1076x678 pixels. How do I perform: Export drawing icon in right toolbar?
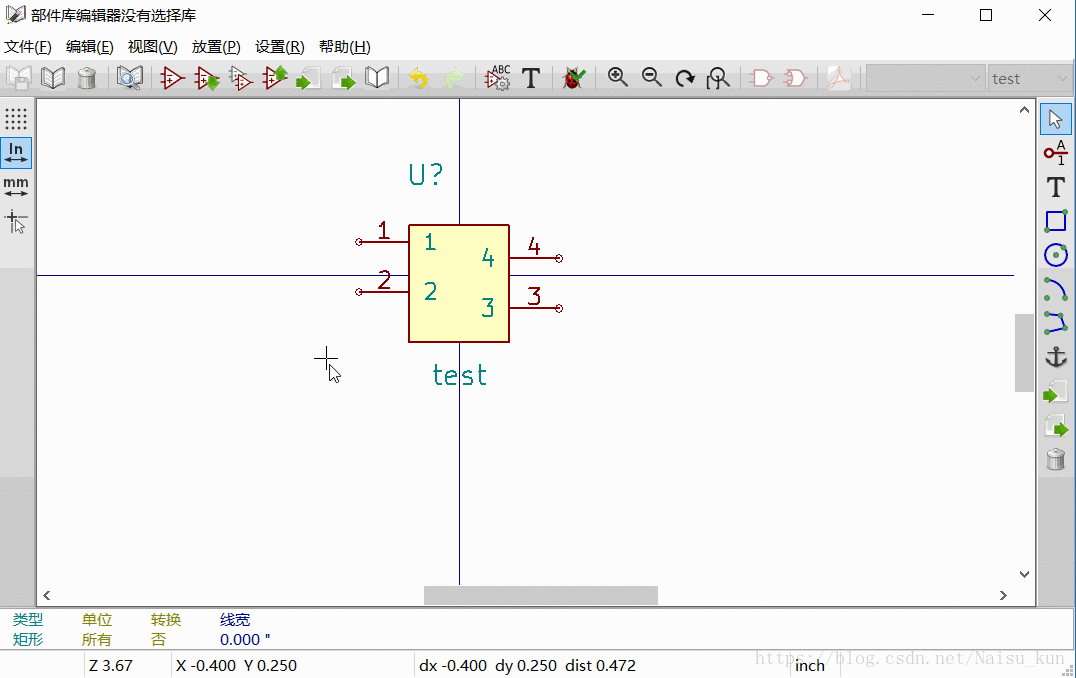[1055, 425]
